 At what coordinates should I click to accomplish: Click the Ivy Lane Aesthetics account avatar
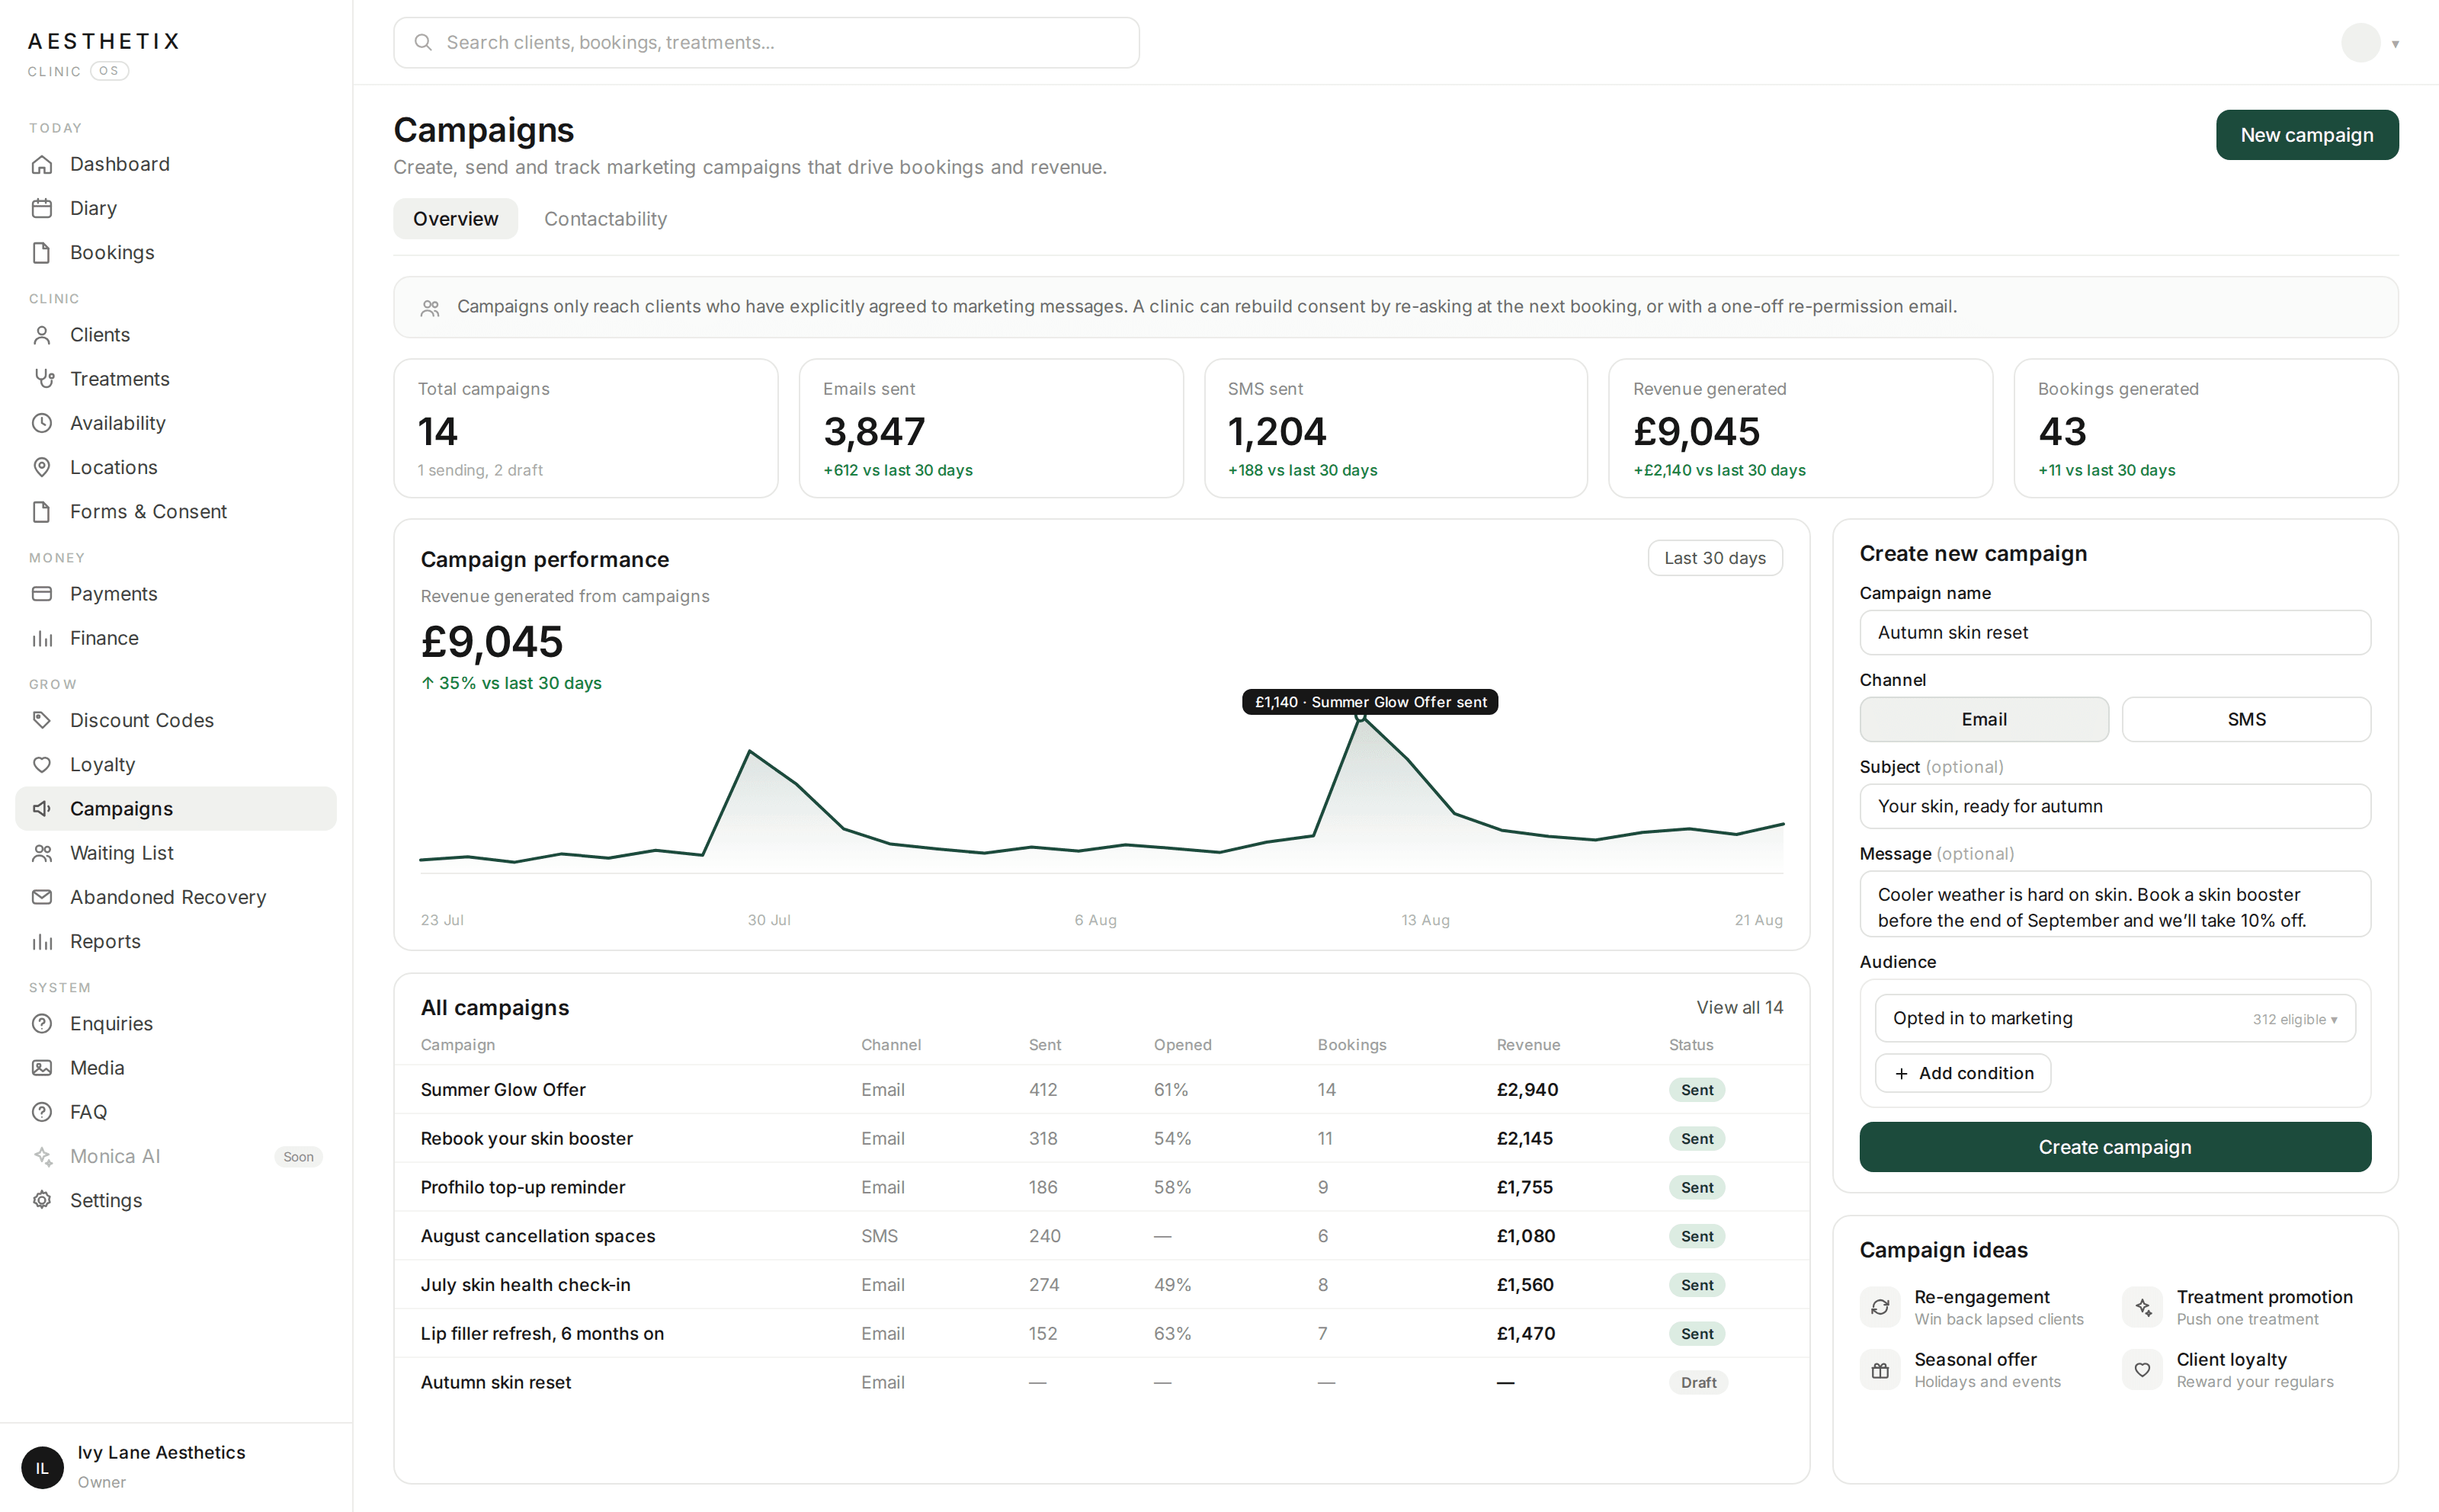pyautogui.click(x=42, y=1467)
